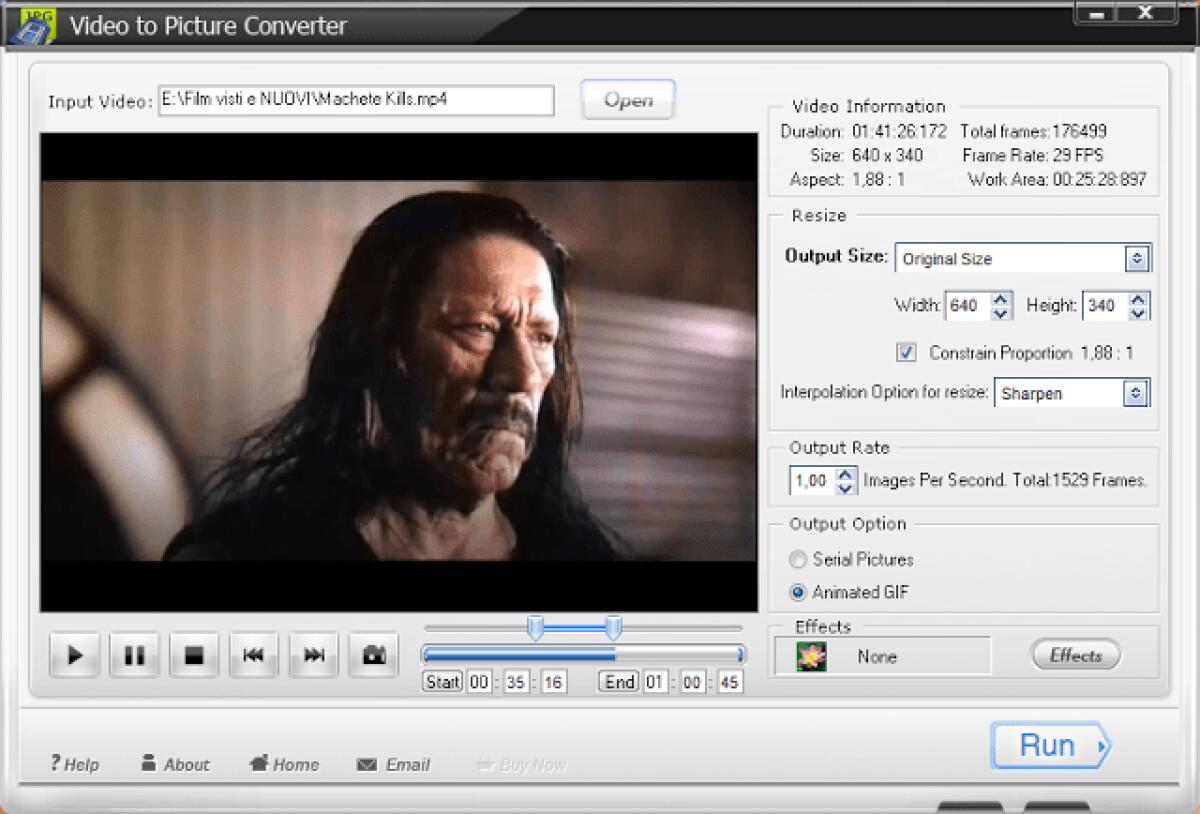
Task: Open the Interpolation Option dropdown showing Sharpen
Action: [1136, 393]
